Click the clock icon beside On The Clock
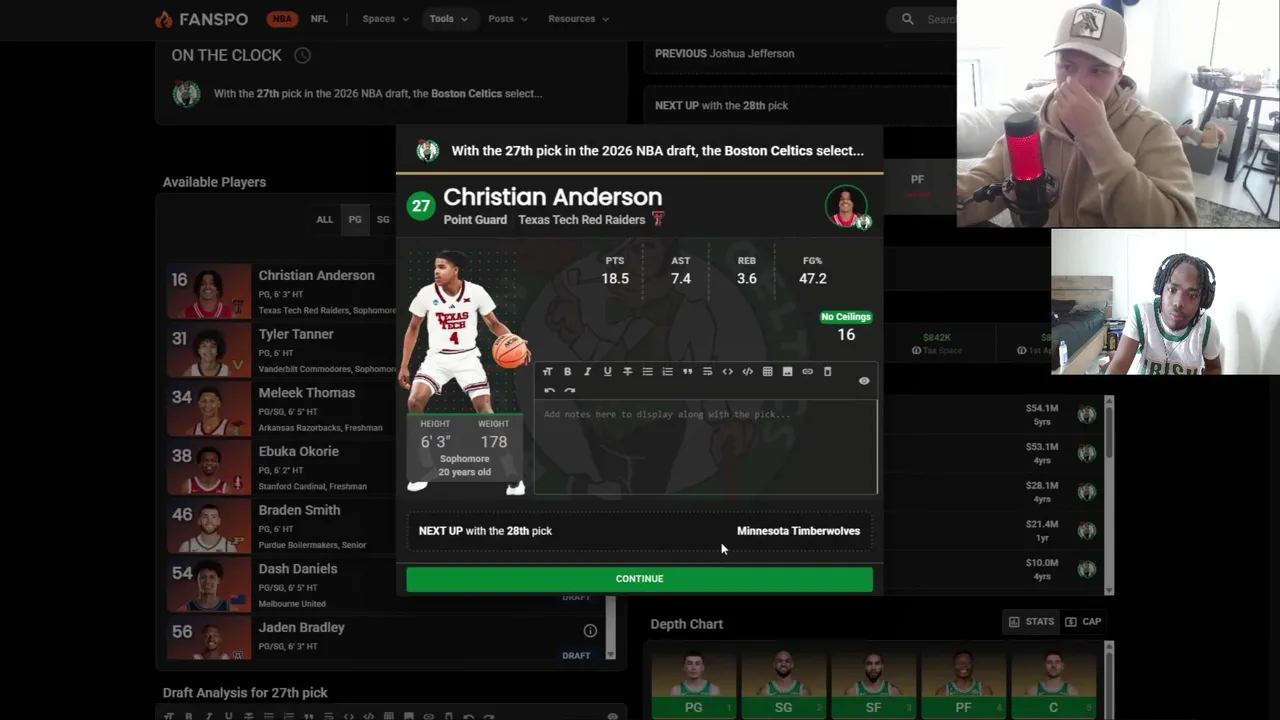This screenshot has height=720, width=1280. pos(302,56)
